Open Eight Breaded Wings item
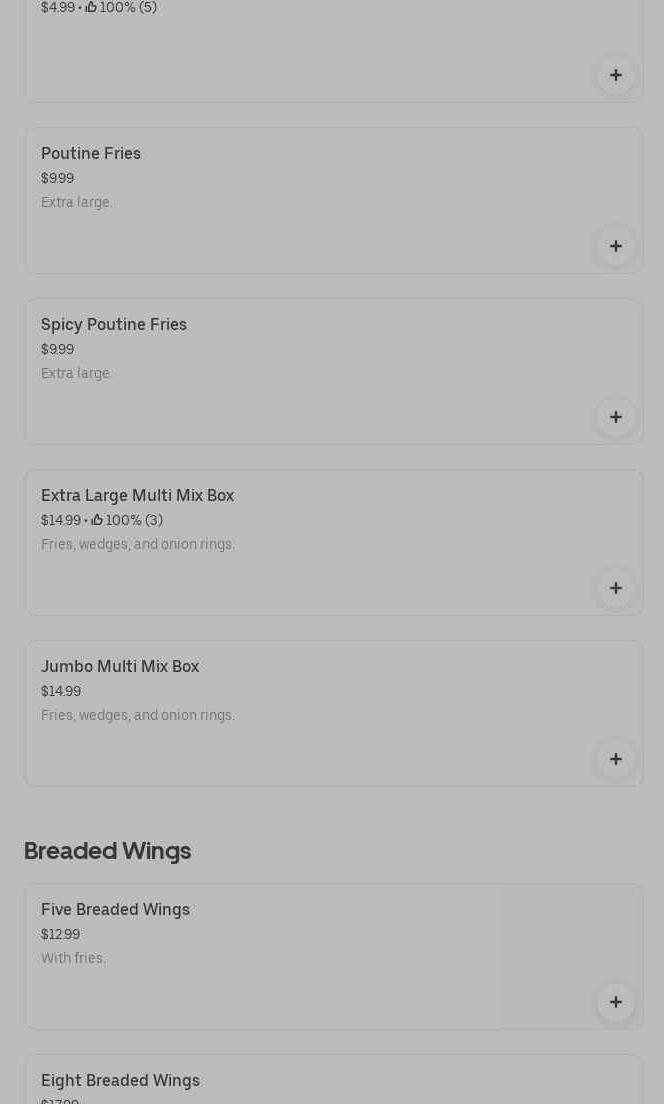Screen dimensions: 664x1104 (x=120, y=1080)
